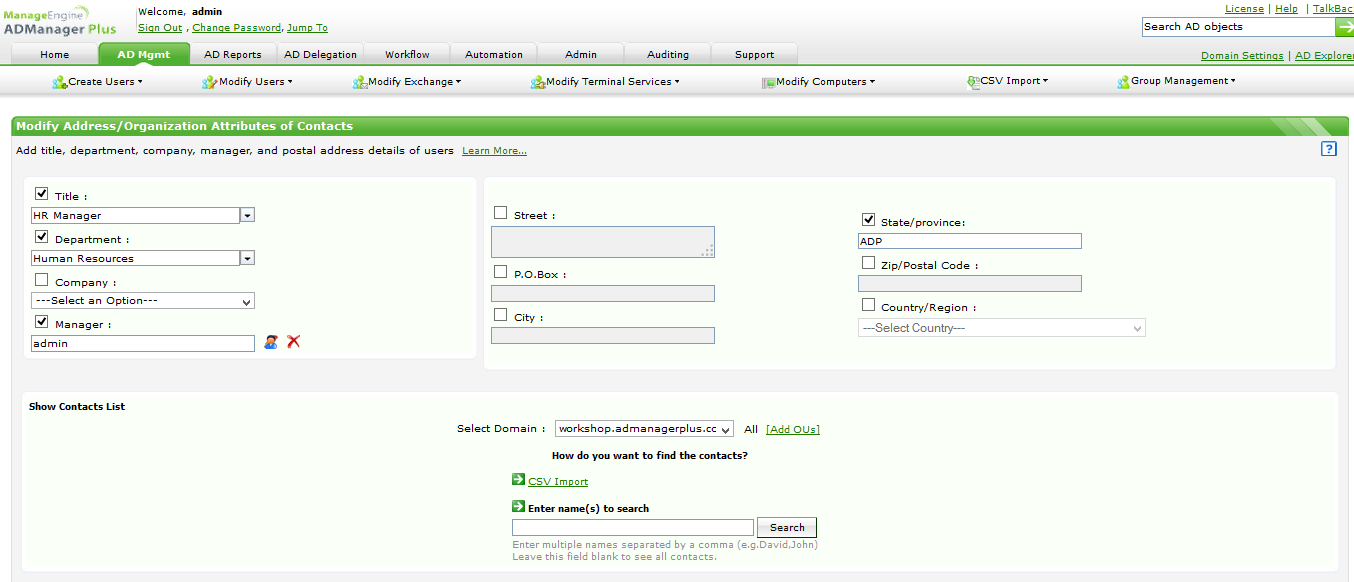Click the Search AD objects field
This screenshot has height=582, width=1354.
click(1239, 27)
